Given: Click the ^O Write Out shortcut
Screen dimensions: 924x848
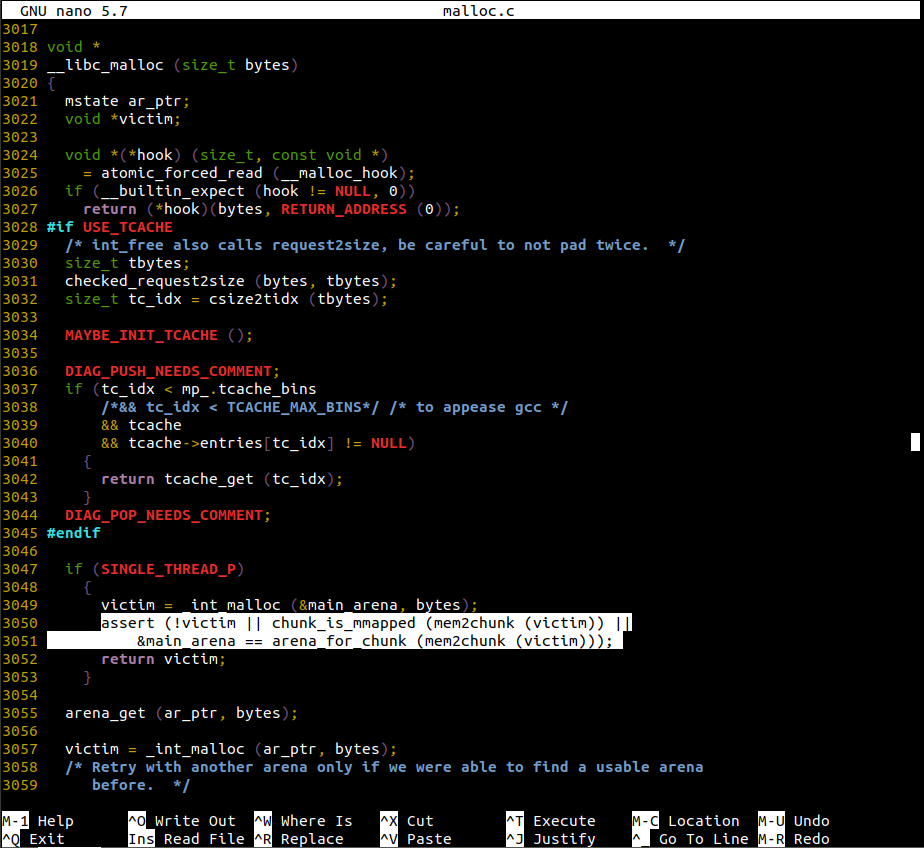Looking at the screenshot, I should pos(182,821).
